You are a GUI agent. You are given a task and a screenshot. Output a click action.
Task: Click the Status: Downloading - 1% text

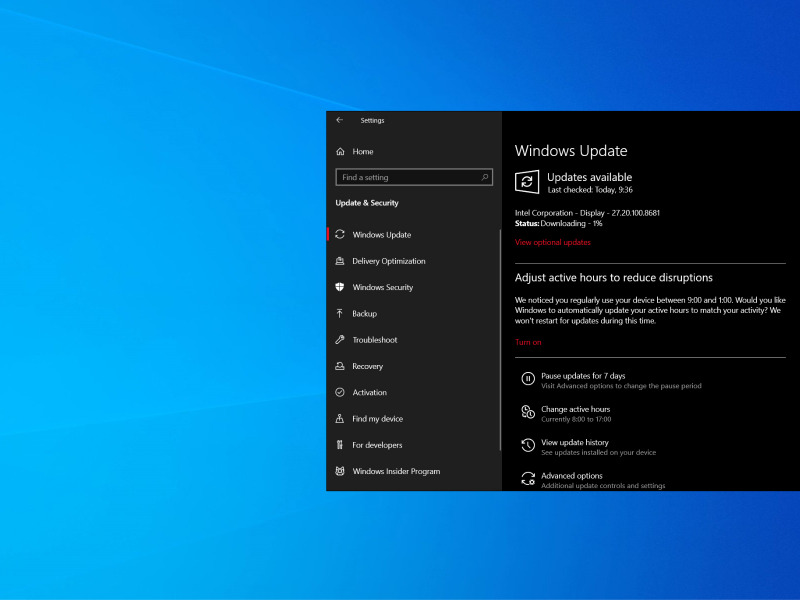tap(558, 223)
